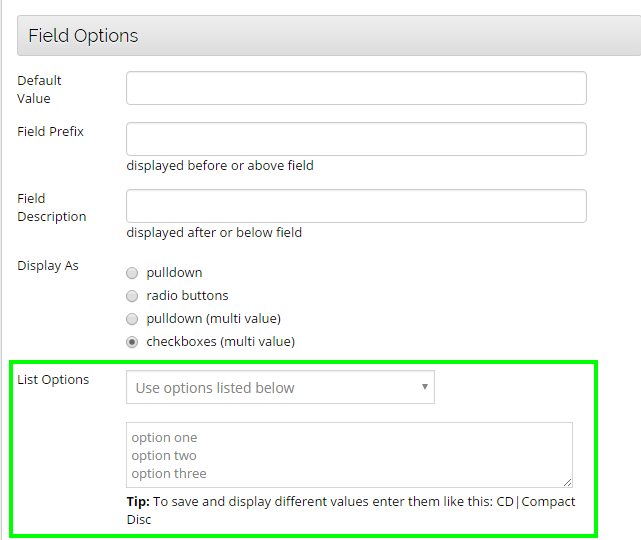Click the 'radio buttons' label text

coord(187,296)
